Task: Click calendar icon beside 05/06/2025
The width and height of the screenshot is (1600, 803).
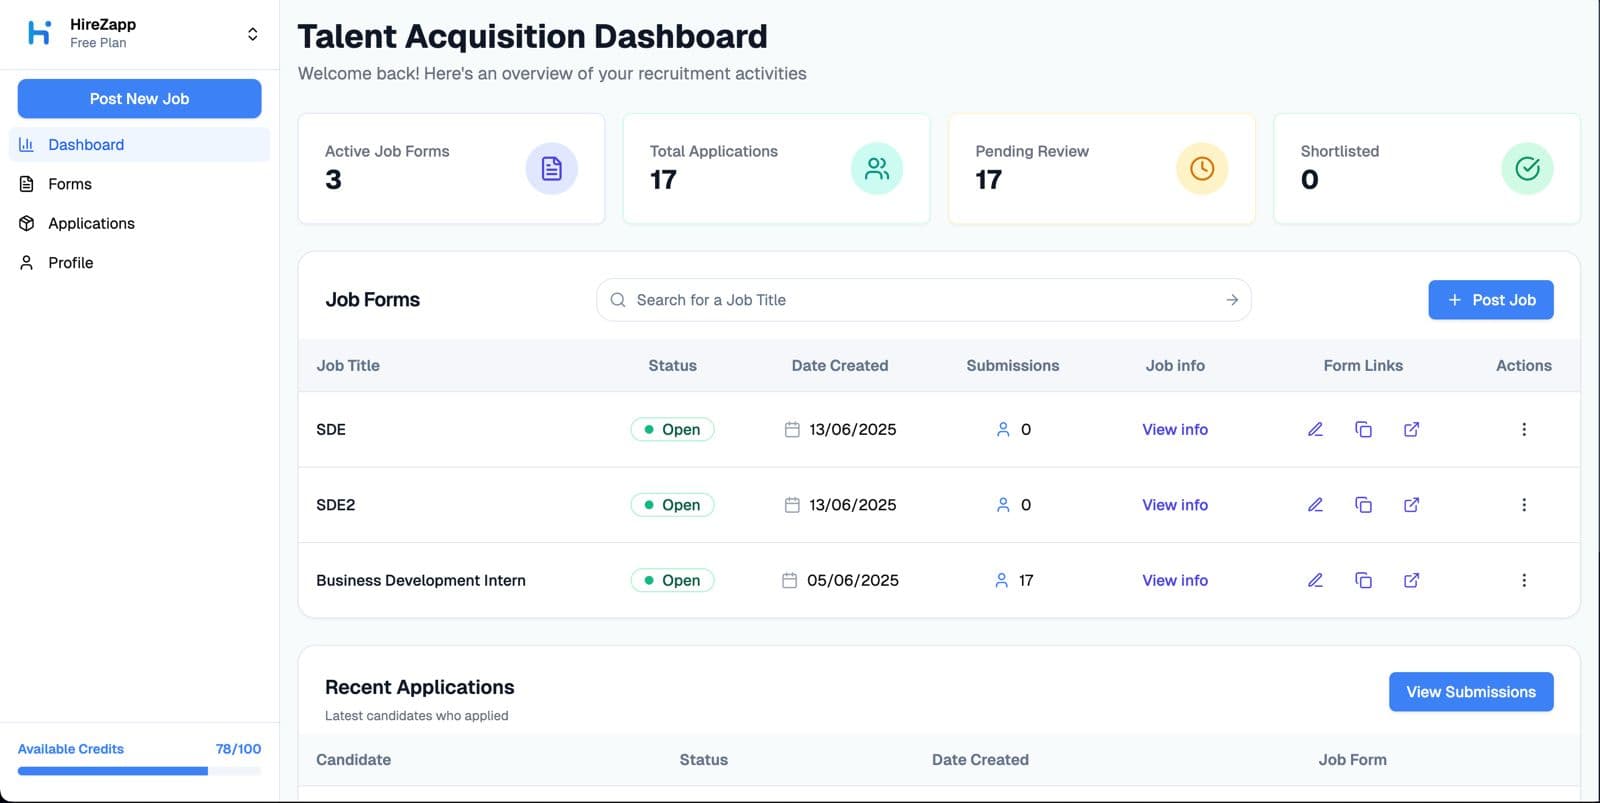Action: tap(789, 580)
